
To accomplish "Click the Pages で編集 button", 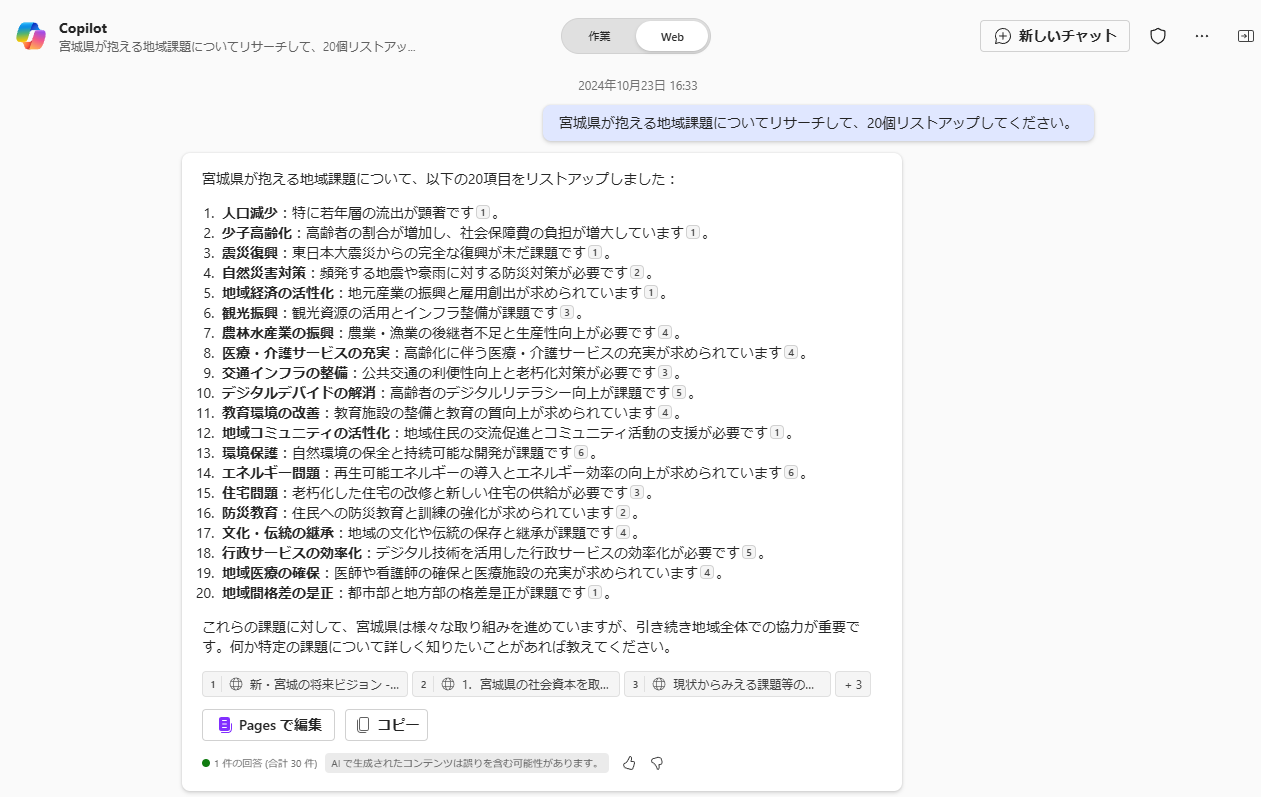I will coord(268,725).
